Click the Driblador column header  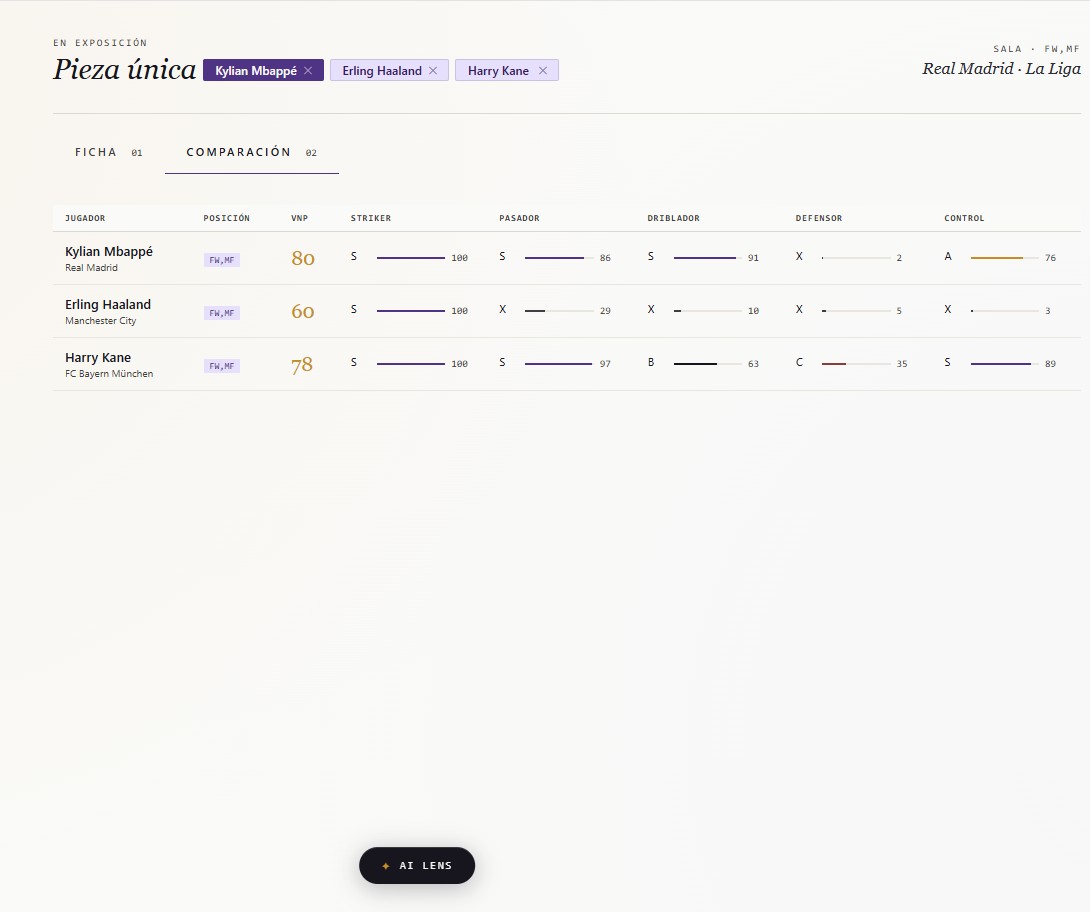click(673, 218)
